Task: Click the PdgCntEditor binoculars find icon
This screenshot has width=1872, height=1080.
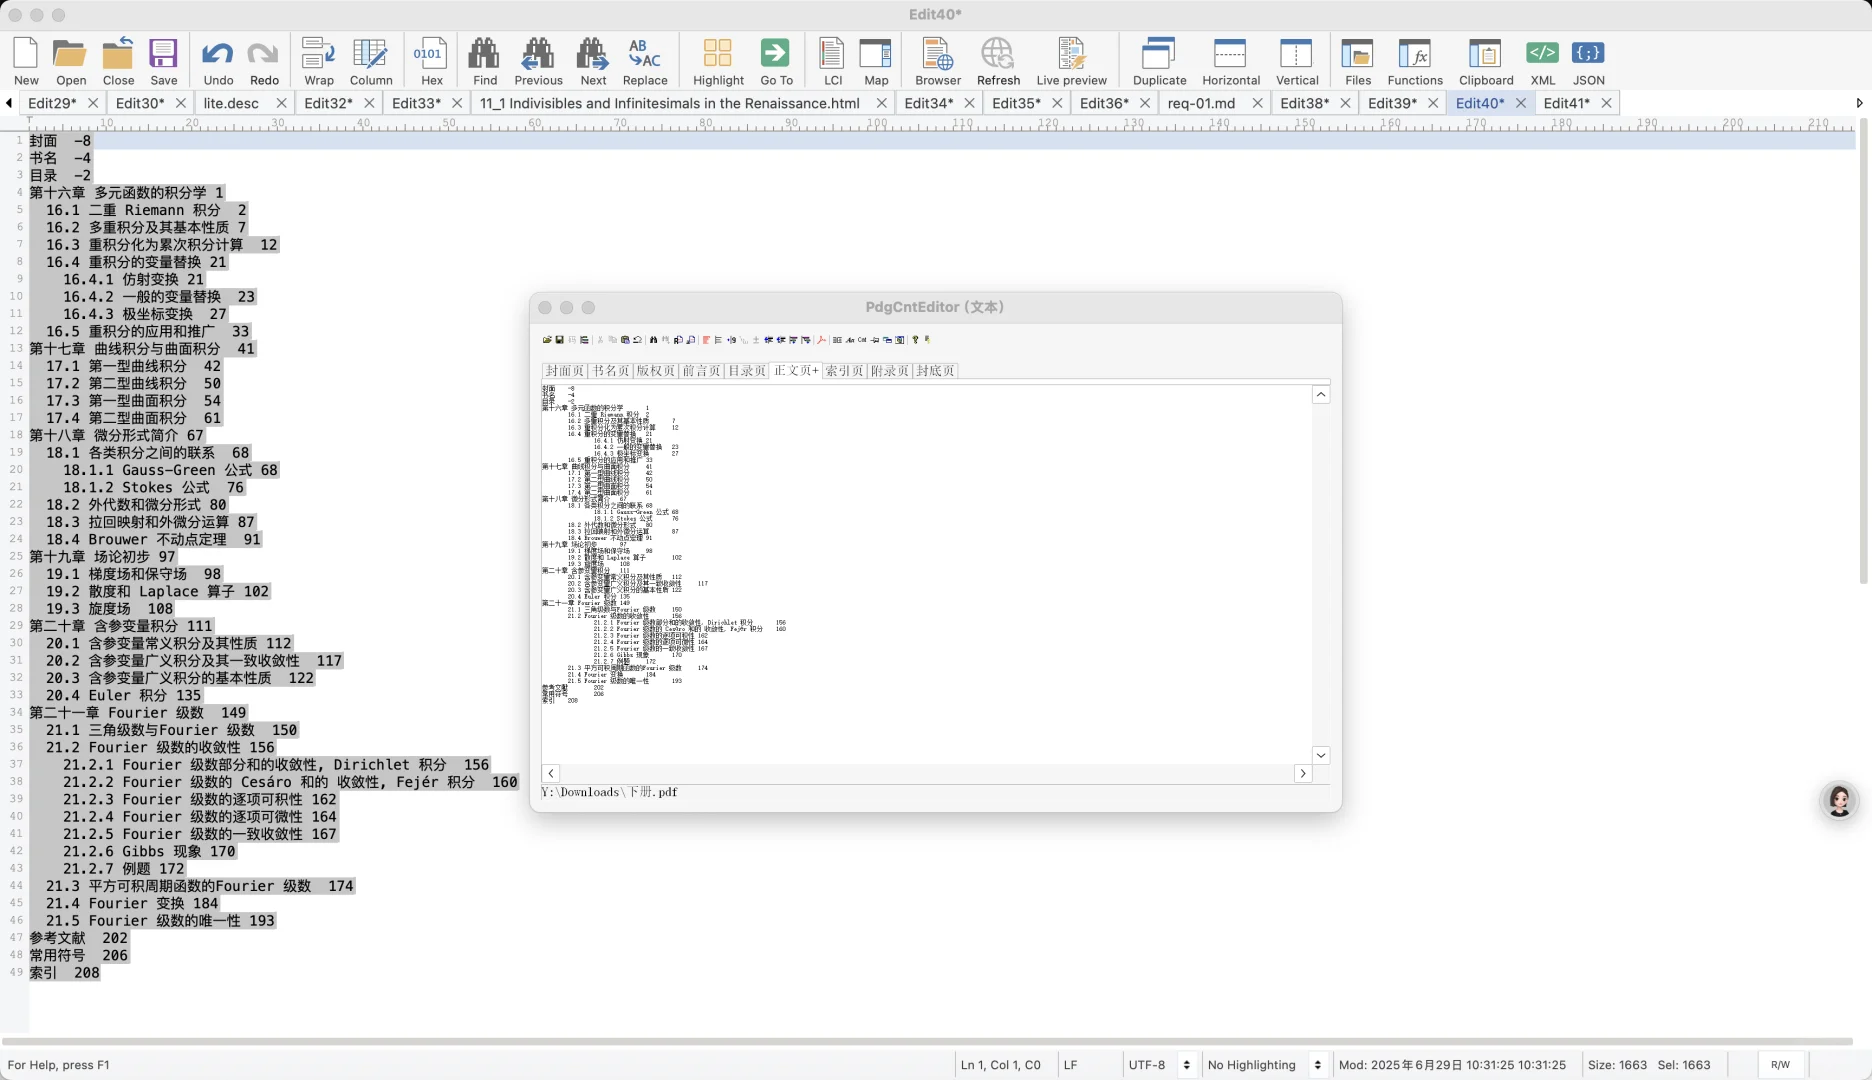Action: [653, 340]
